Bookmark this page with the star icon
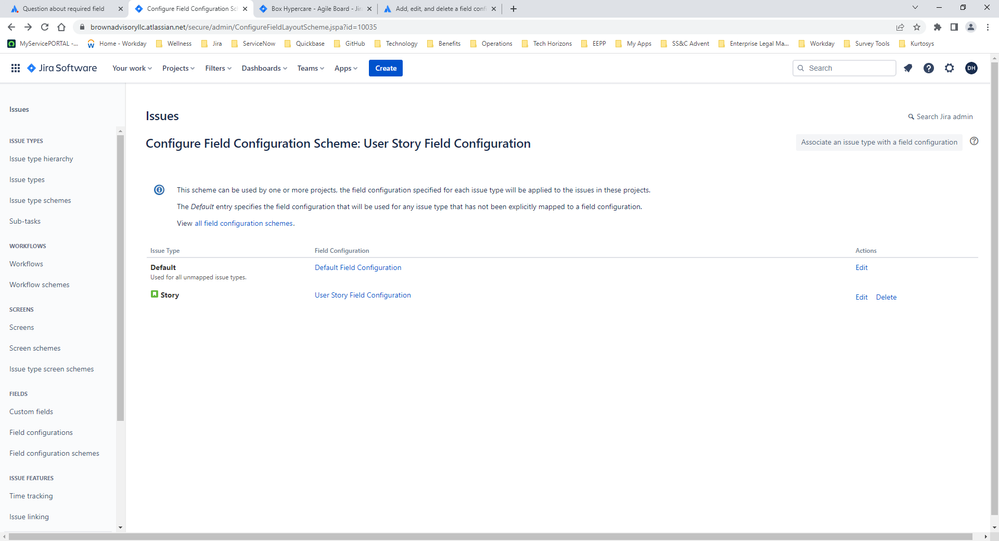 (x=917, y=27)
